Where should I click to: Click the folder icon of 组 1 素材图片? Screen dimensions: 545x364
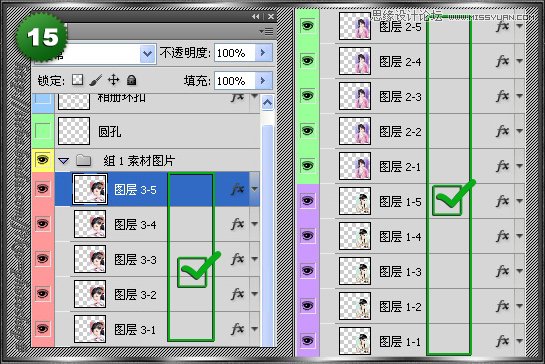(x=84, y=161)
